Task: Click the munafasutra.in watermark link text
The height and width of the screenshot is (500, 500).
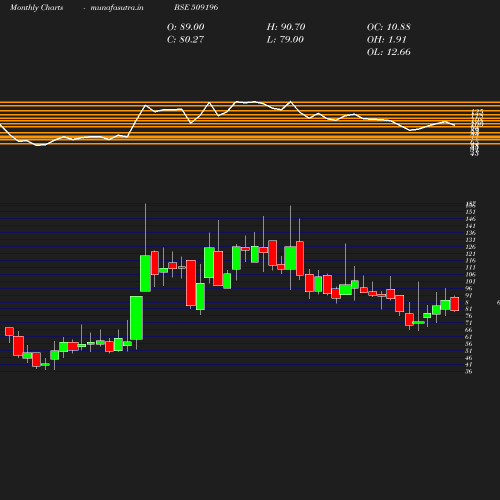Action: (117, 7)
